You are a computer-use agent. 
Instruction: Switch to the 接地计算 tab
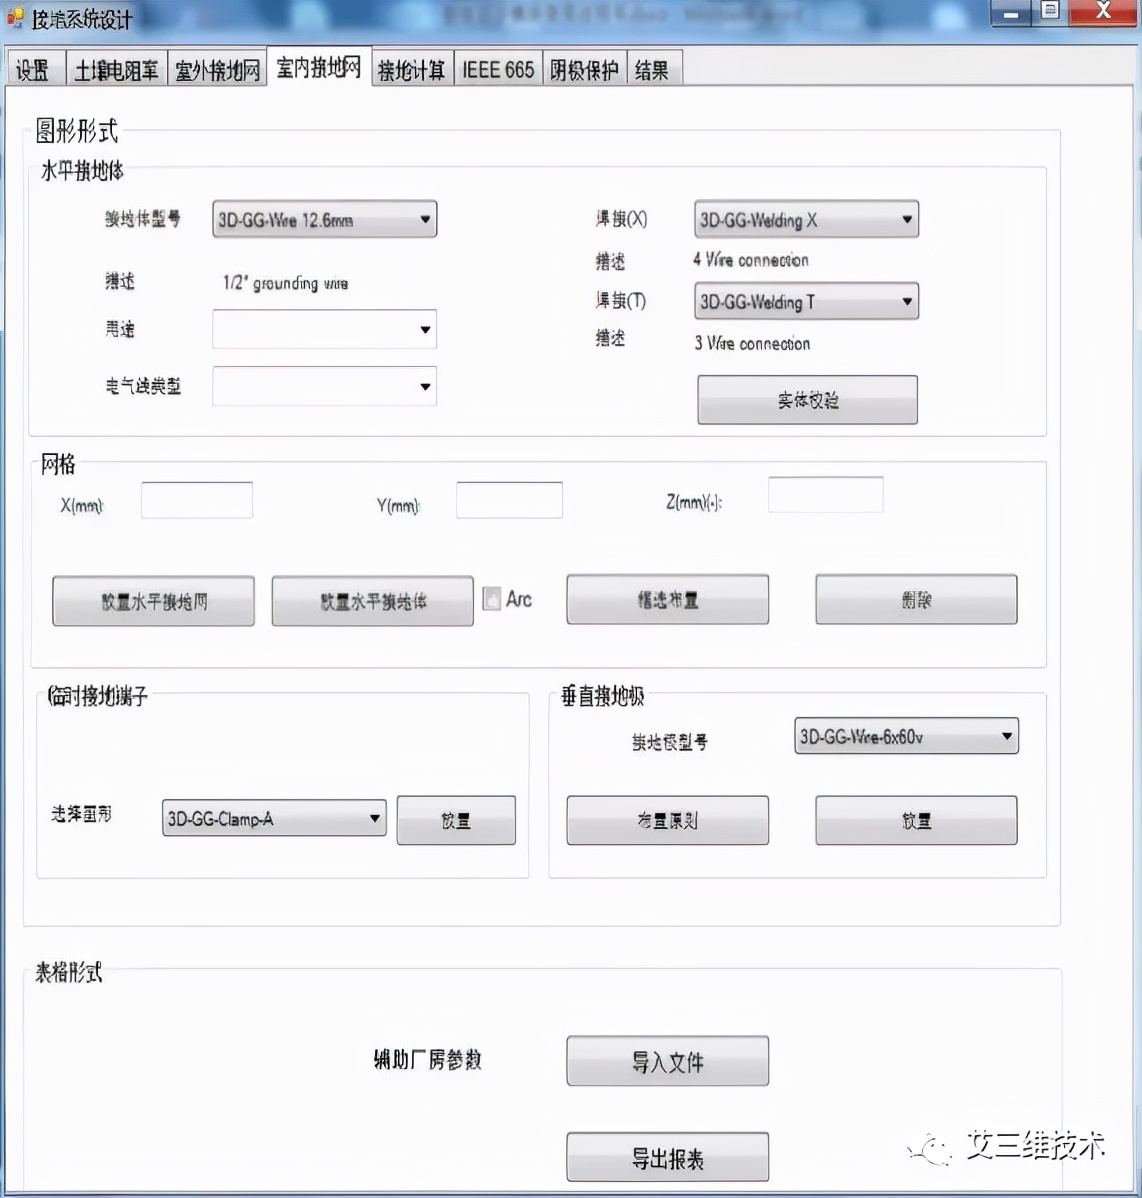[412, 68]
